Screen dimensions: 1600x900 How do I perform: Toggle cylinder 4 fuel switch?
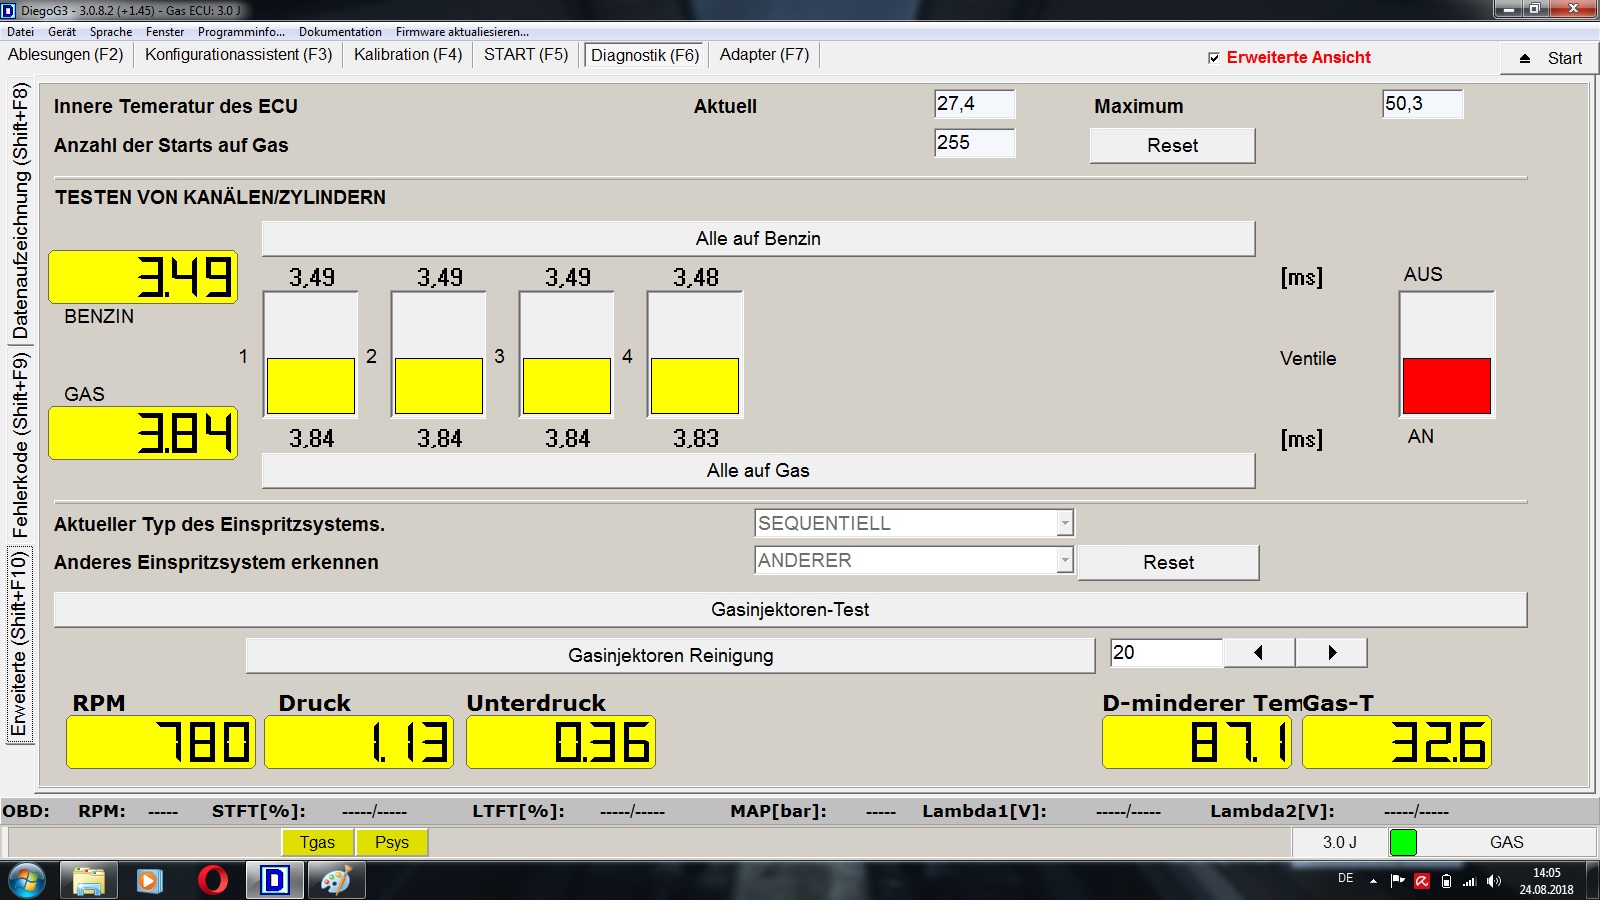pos(695,354)
